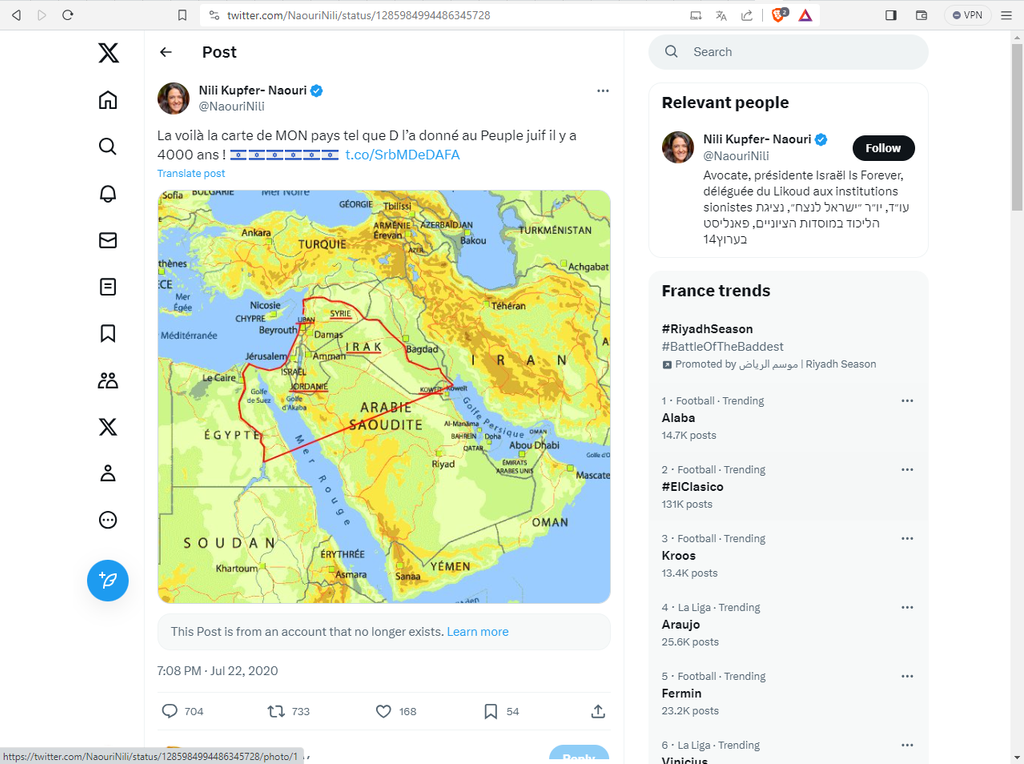Image resolution: width=1024 pixels, height=764 pixels.
Task: Select the Kroos trending topic
Action: (678, 556)
